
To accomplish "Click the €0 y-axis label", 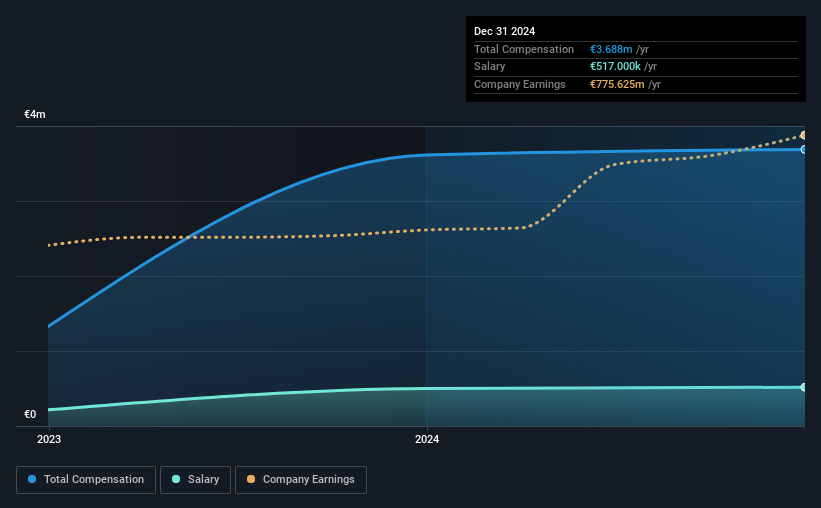I will (x=30, y=414).
